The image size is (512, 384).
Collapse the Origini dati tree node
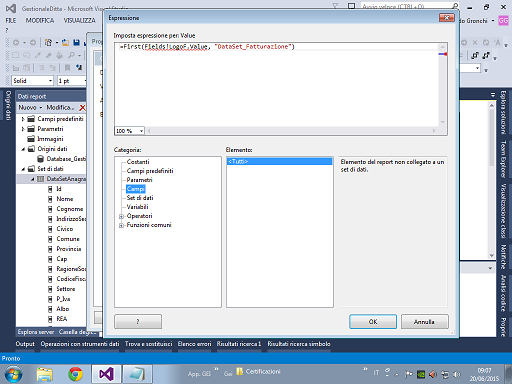click(23, 149)
